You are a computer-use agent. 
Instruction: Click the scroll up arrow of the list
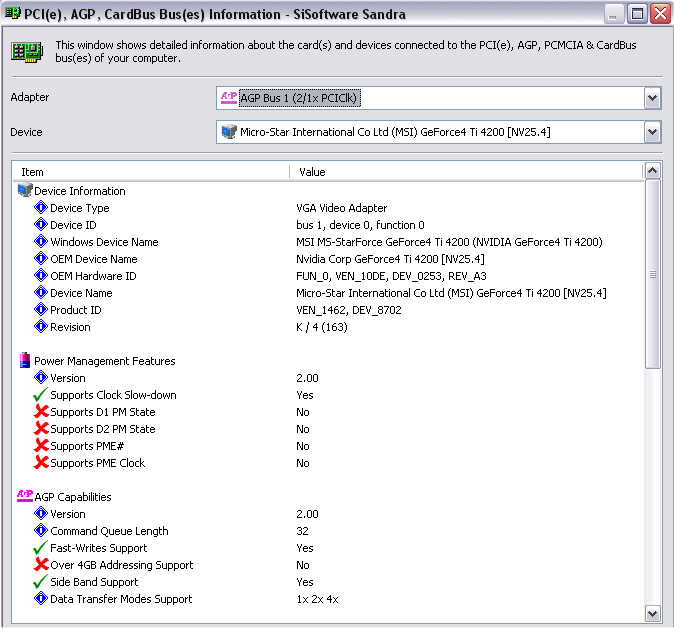point(653,171)
